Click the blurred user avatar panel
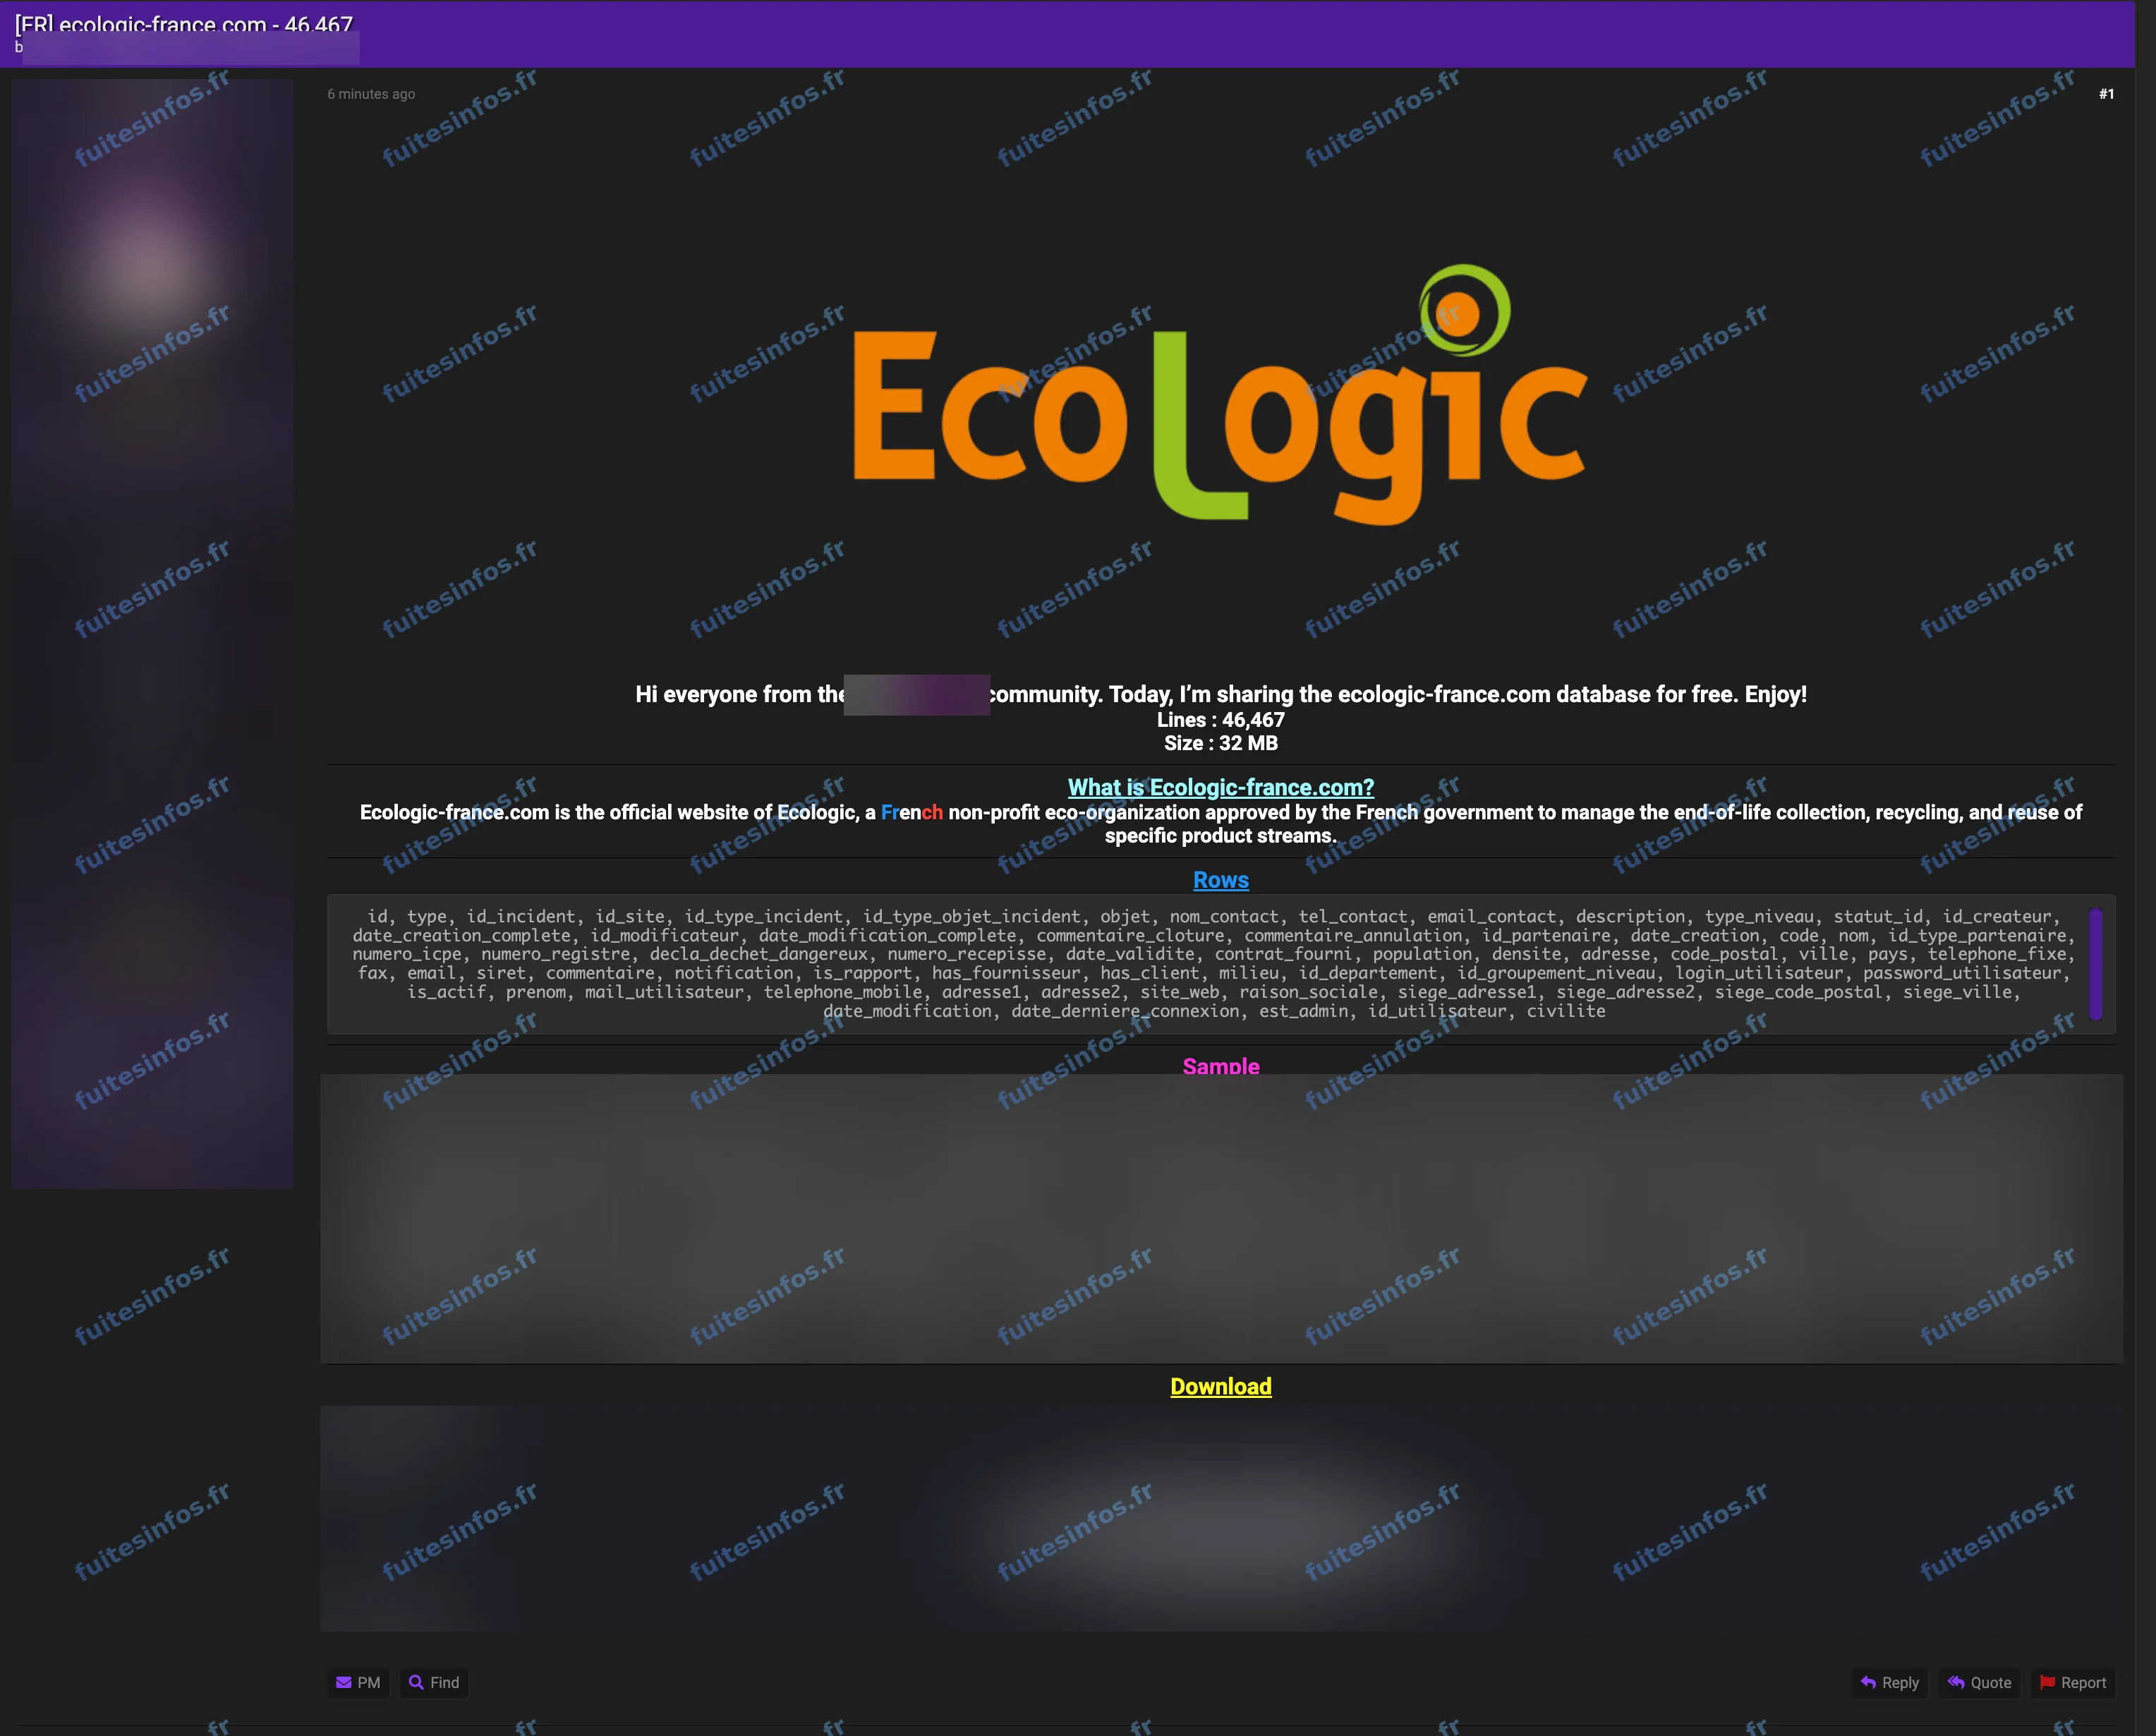This screenshot has width=2156, height=1736. [152, 633]
